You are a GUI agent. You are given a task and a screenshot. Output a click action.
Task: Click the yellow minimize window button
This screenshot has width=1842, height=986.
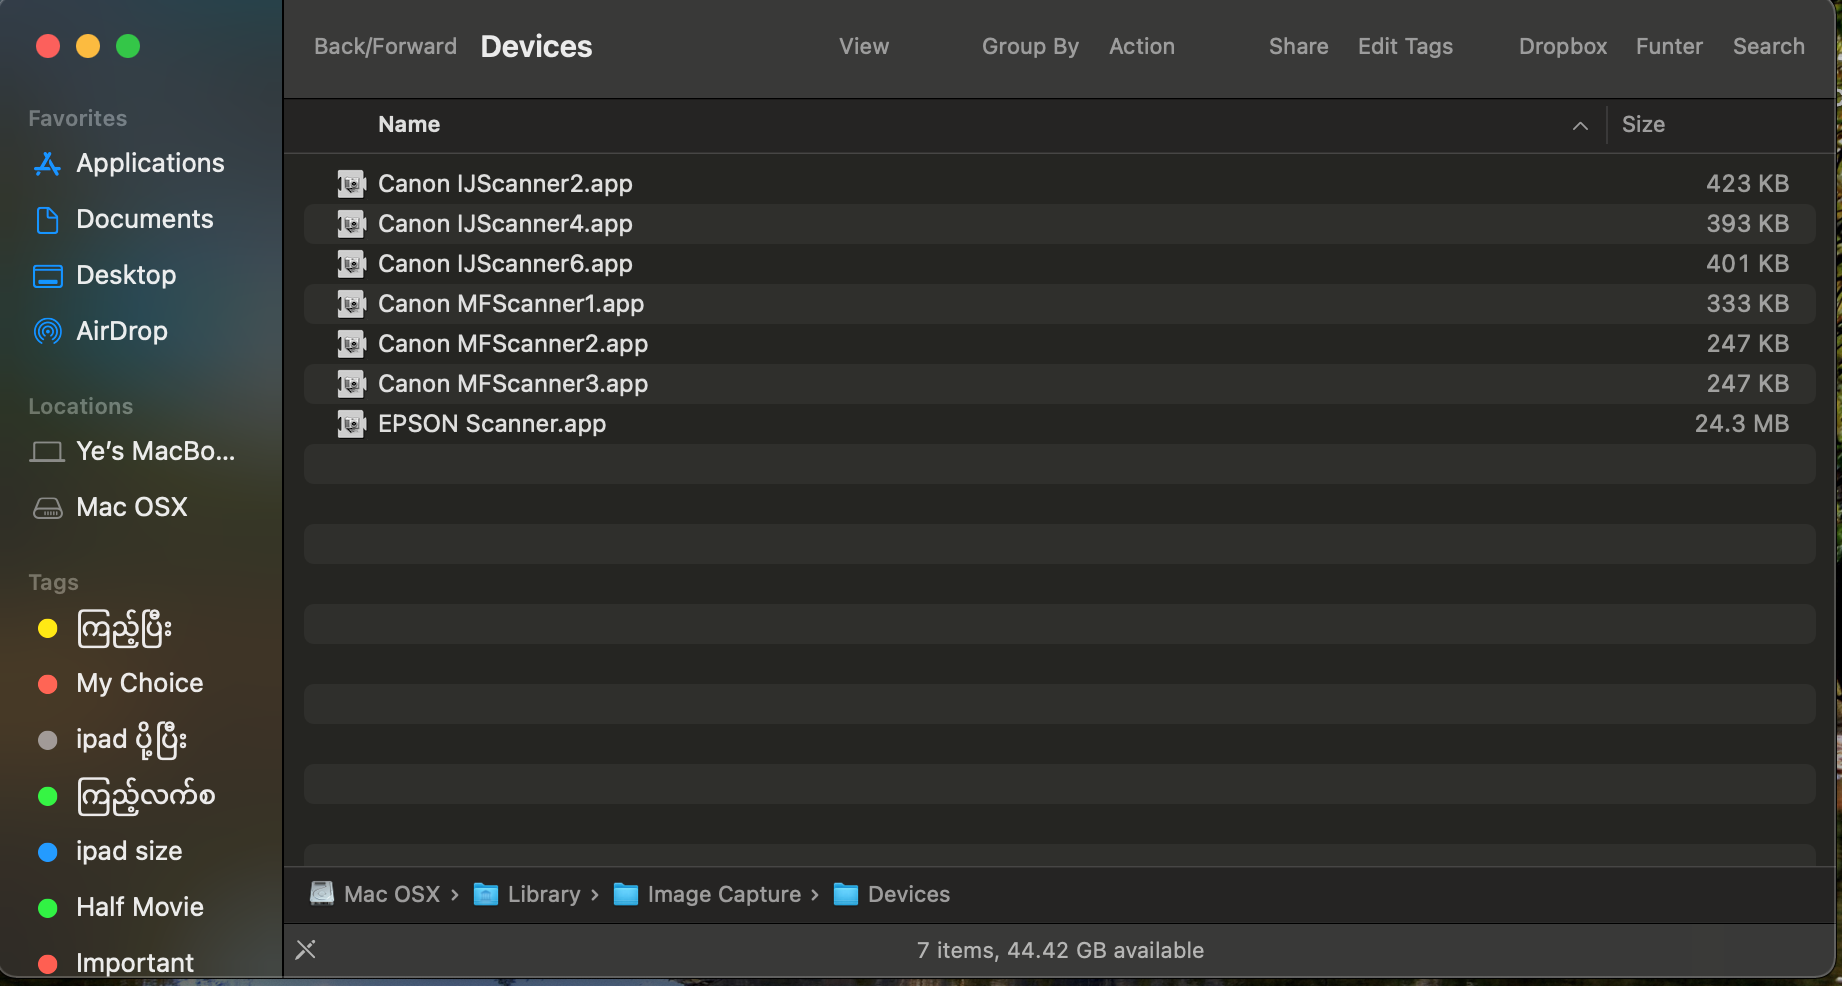pos(88,46)
